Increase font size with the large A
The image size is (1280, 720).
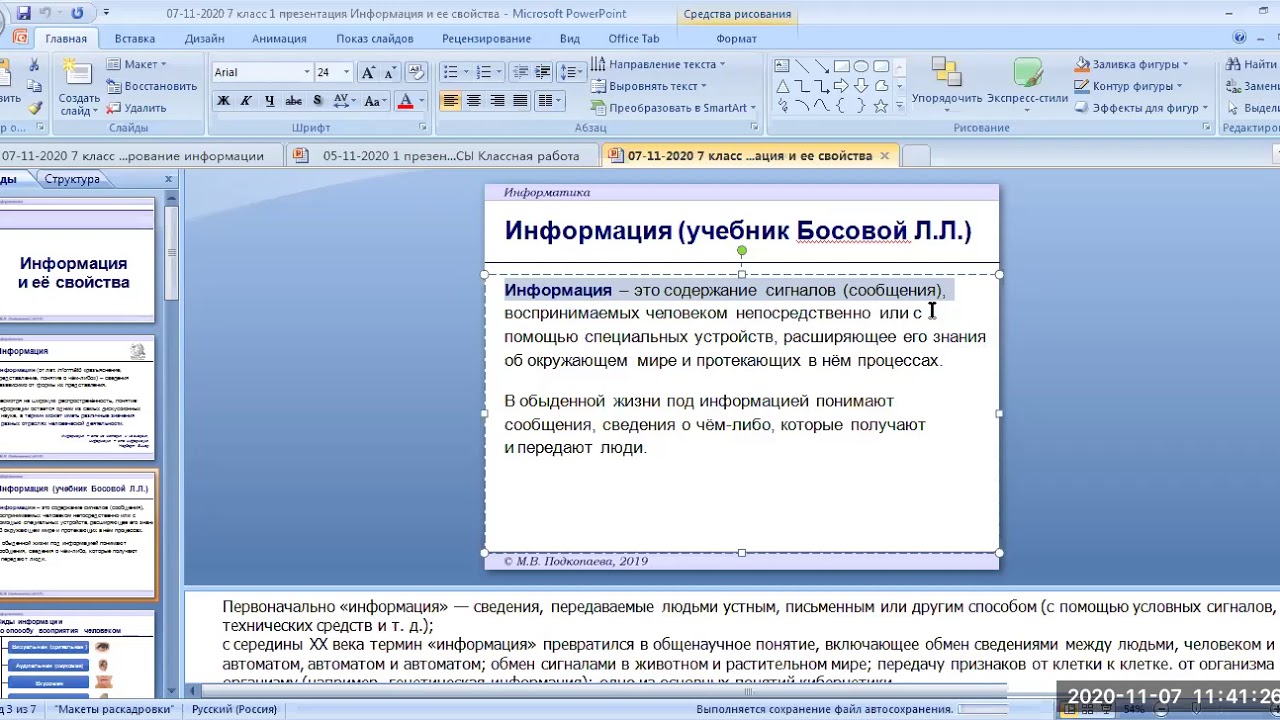point(368,72)
